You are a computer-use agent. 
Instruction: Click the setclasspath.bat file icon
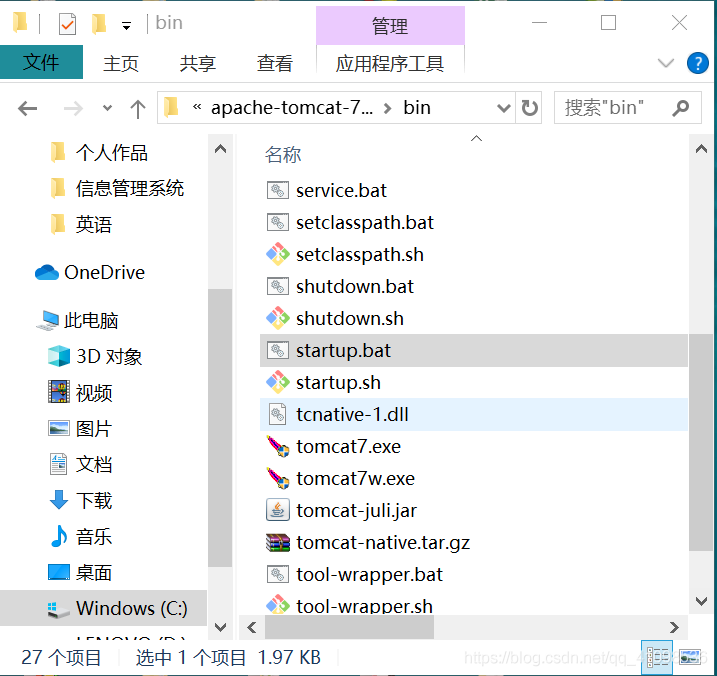point(278,222)
